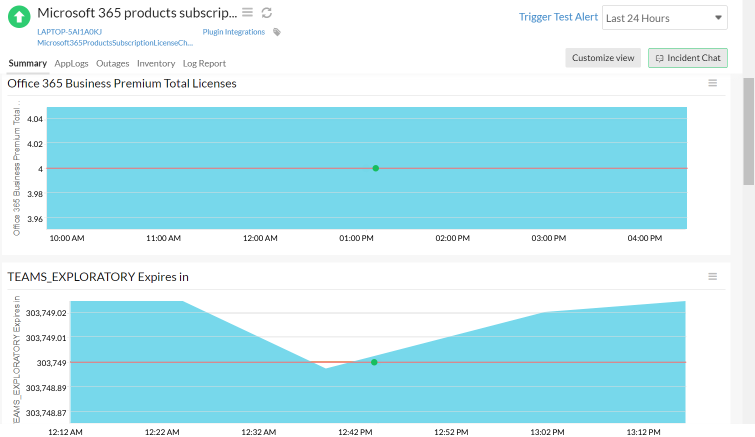Open Office 365 Business Premium chart menu
The image size is (755, 437).
(713, 83)
